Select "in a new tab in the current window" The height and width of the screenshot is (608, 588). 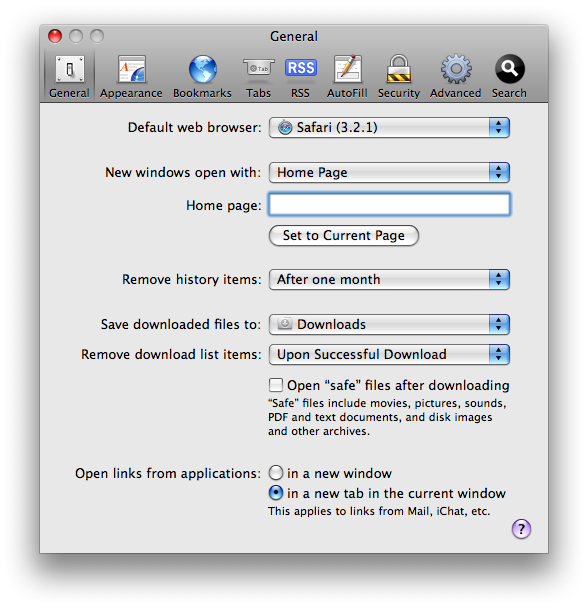[x=276, y=493]
